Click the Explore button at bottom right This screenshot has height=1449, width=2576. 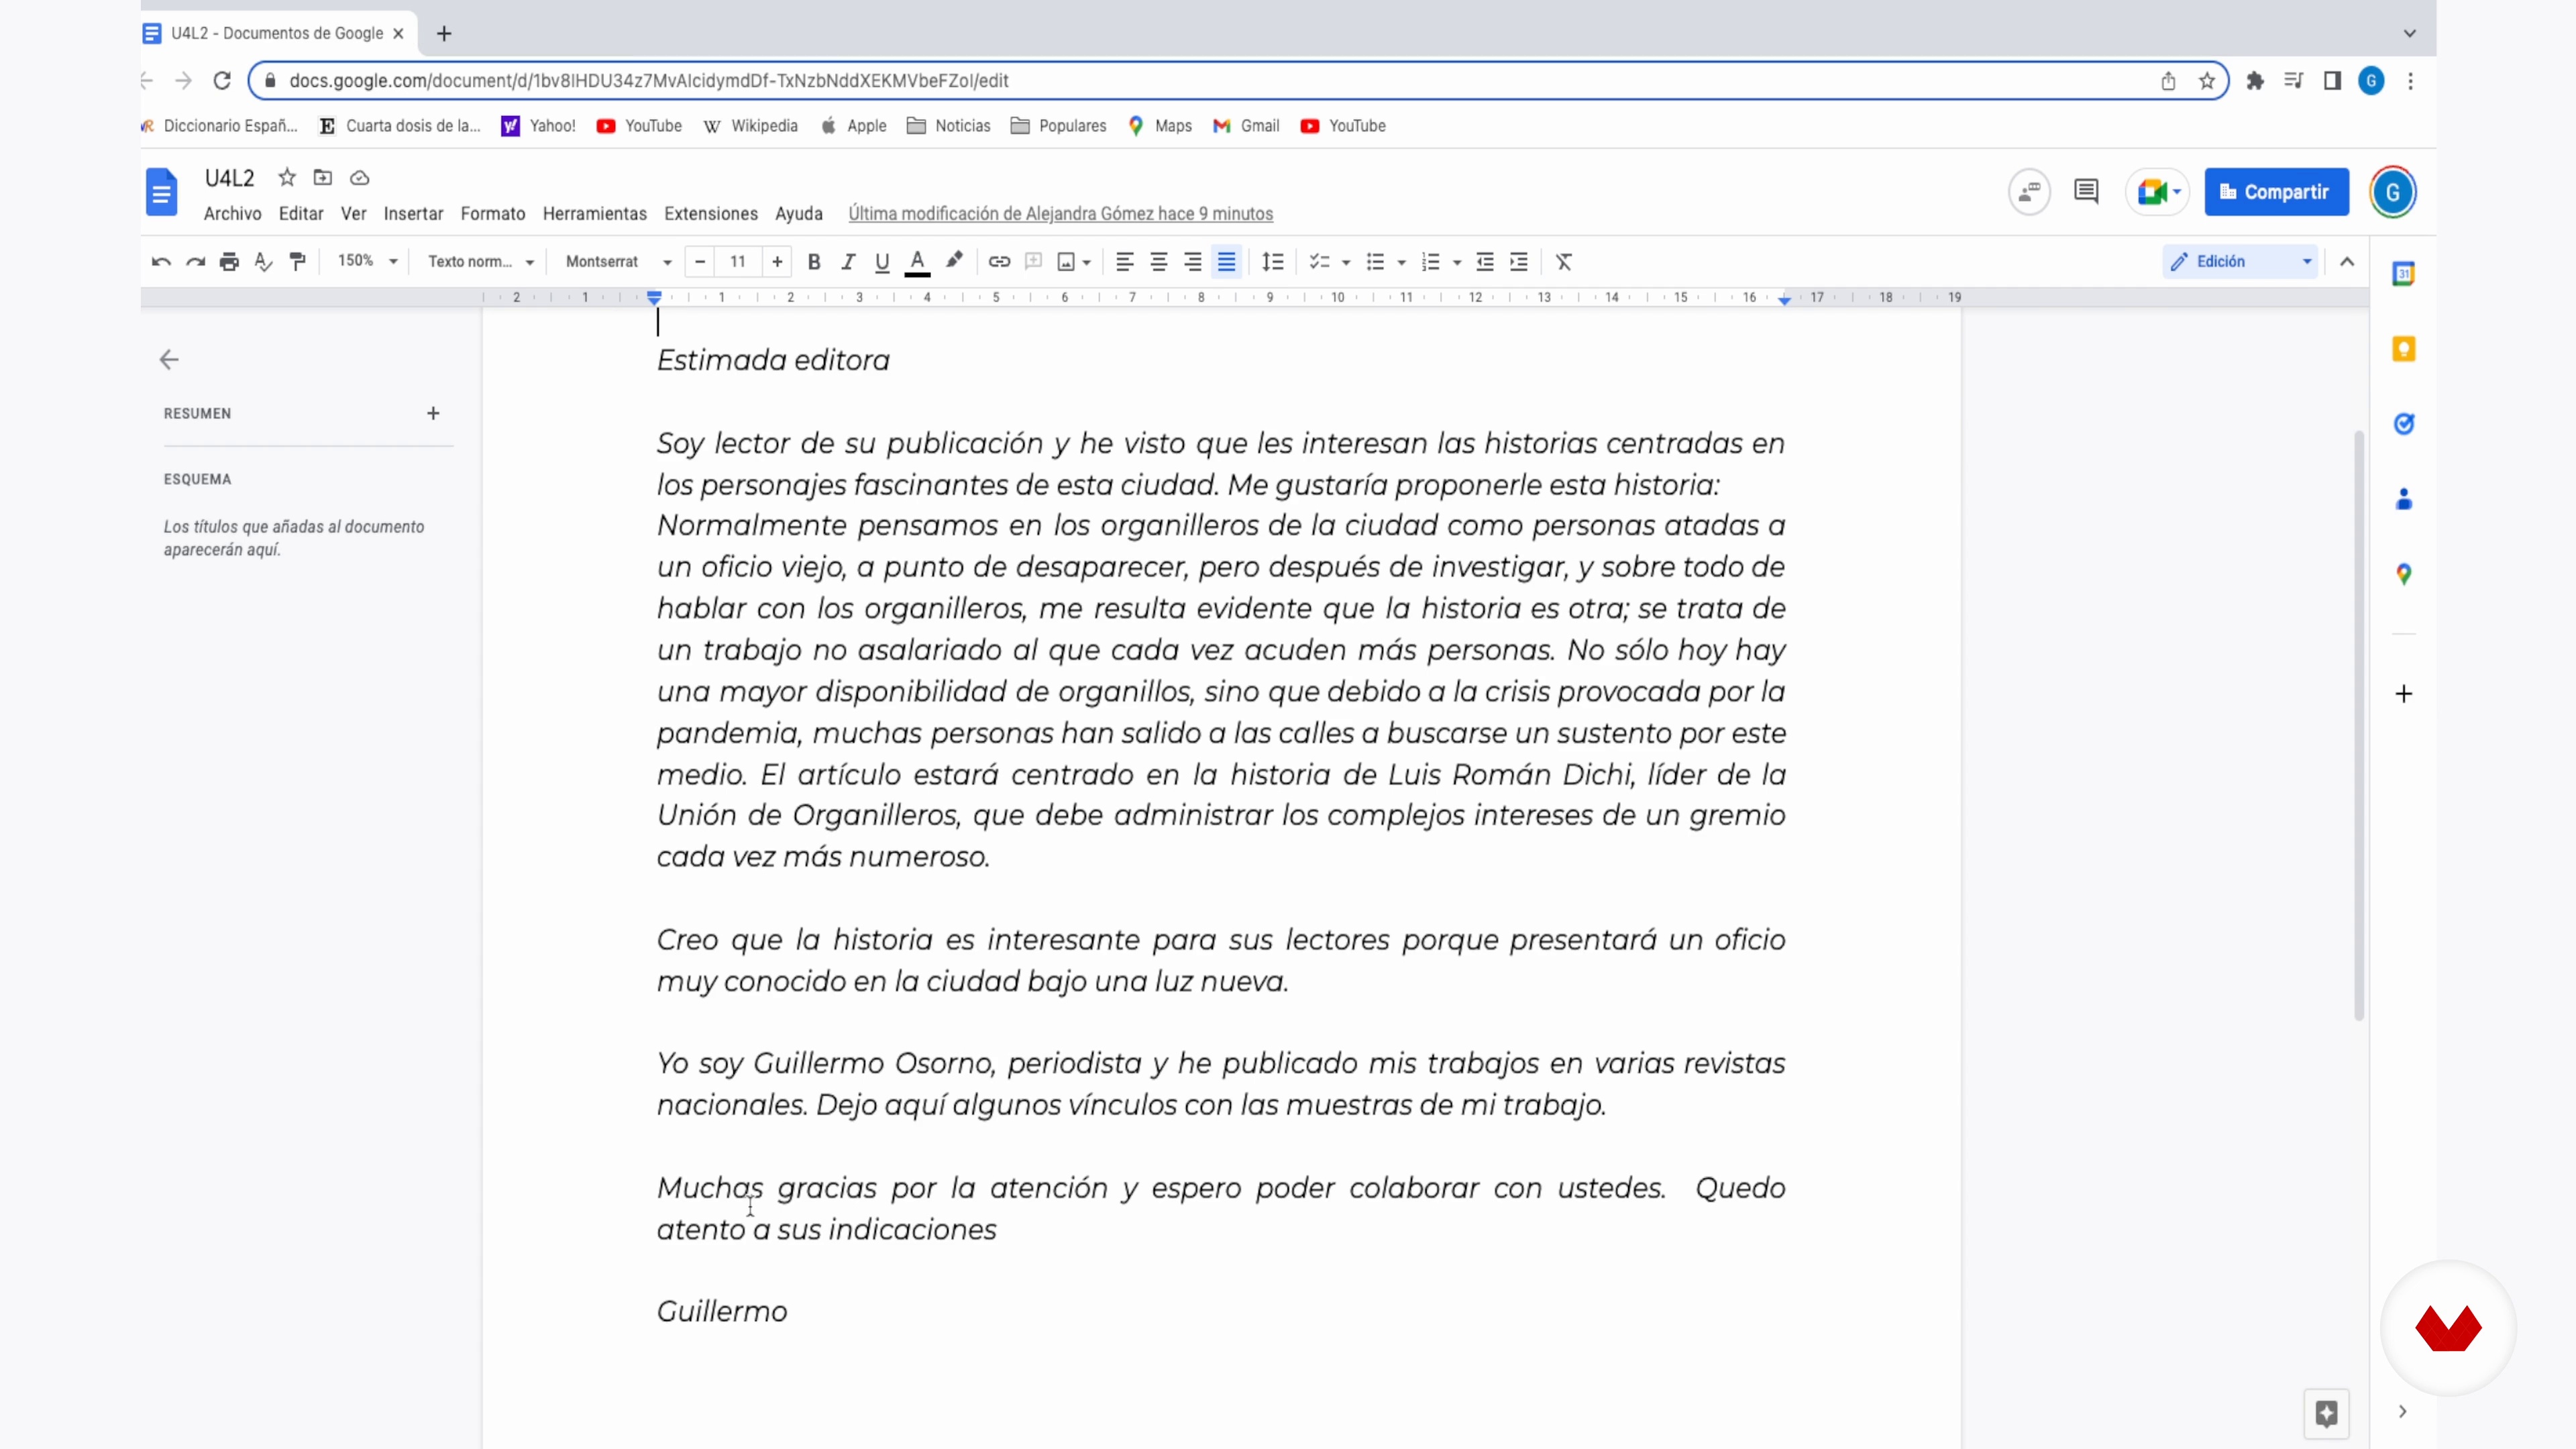[2327, 1413]
